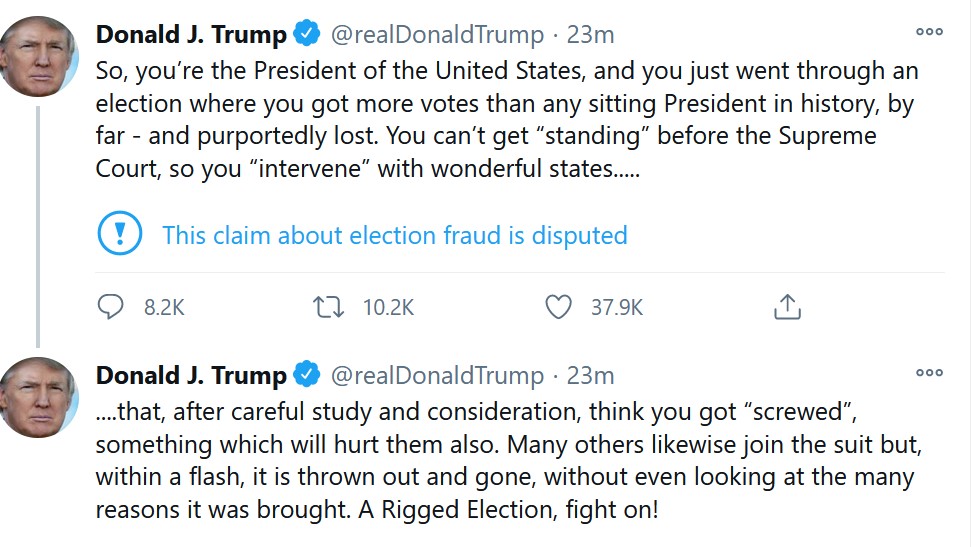
Task: Open the disputed-claim exclamation info icon
Action: click(x=120, y=235)
